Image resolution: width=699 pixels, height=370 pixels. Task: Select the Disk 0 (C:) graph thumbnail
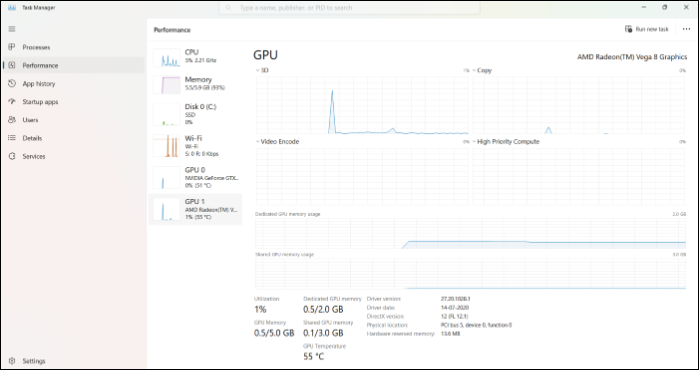tap(167, 114)
